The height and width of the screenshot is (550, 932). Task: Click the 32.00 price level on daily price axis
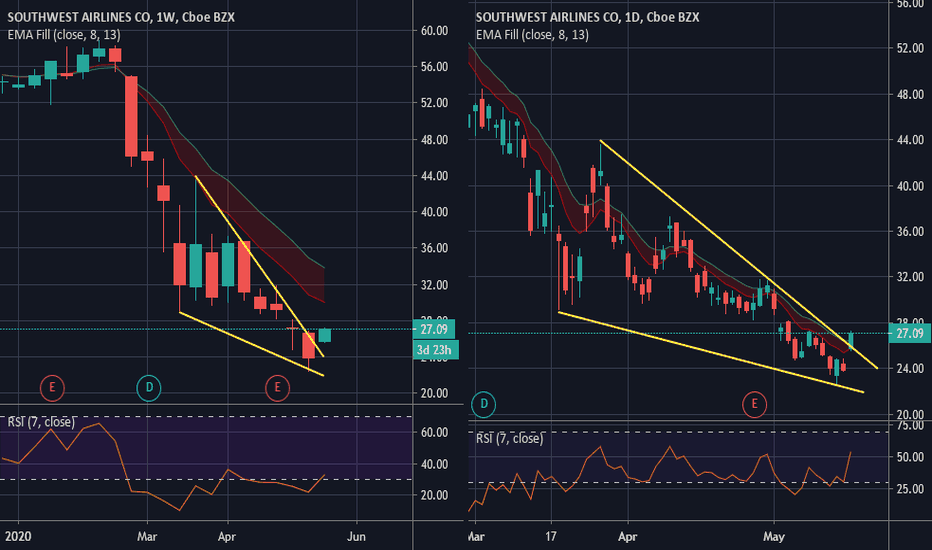pos(910,277)
